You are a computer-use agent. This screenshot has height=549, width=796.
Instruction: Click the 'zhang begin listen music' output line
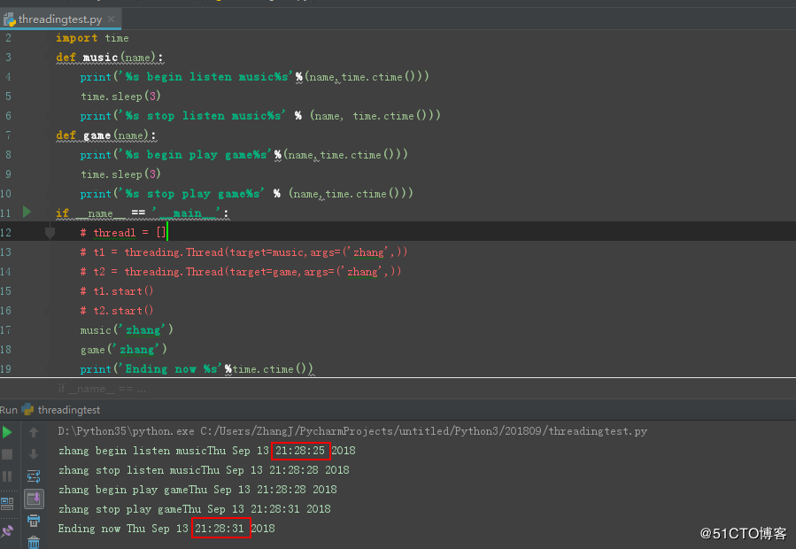(x=207, y=450)
